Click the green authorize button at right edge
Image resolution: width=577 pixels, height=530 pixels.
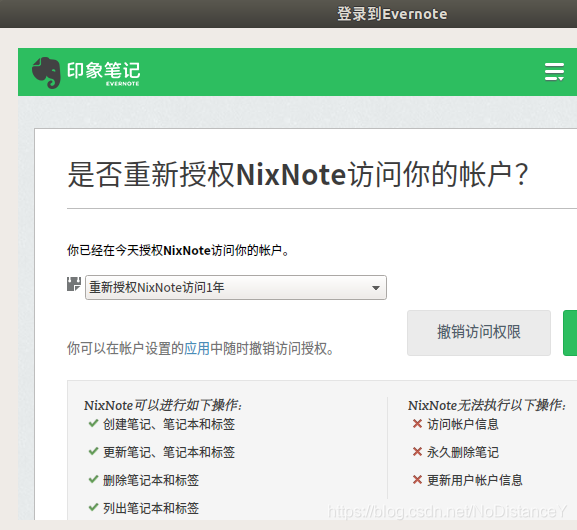click(x=570, y=333)
